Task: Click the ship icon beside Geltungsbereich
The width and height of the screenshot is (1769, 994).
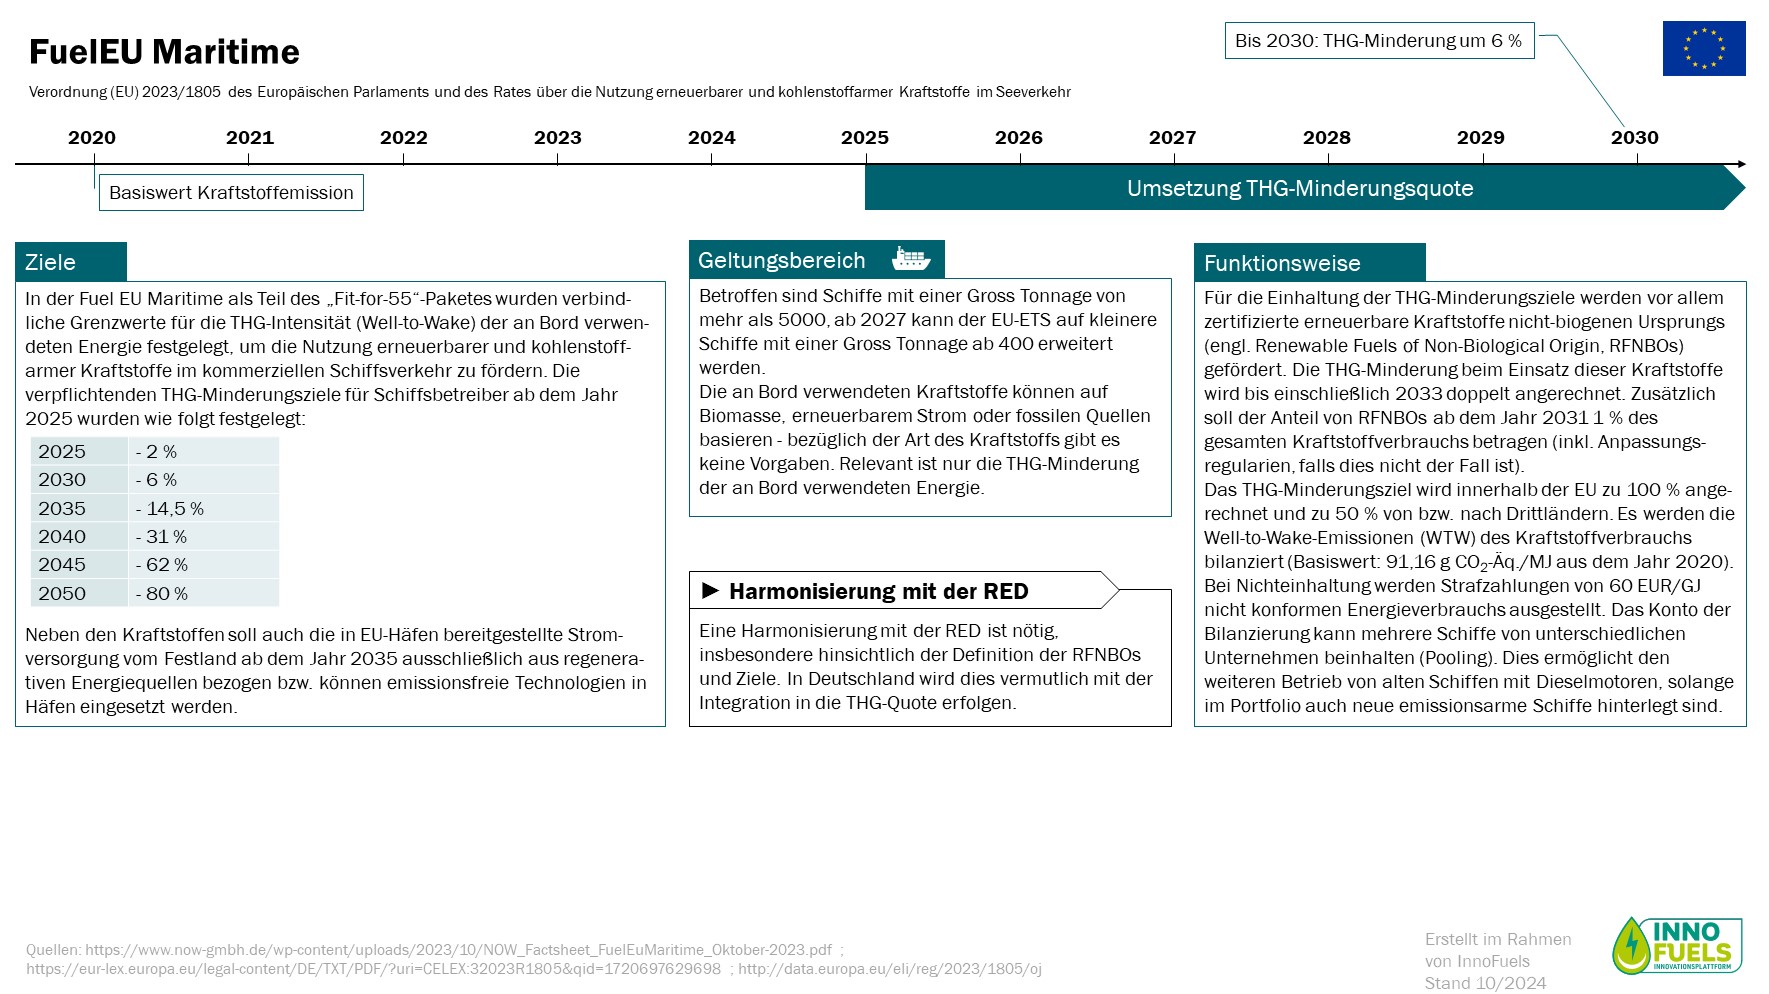Action: coord(911,260)
